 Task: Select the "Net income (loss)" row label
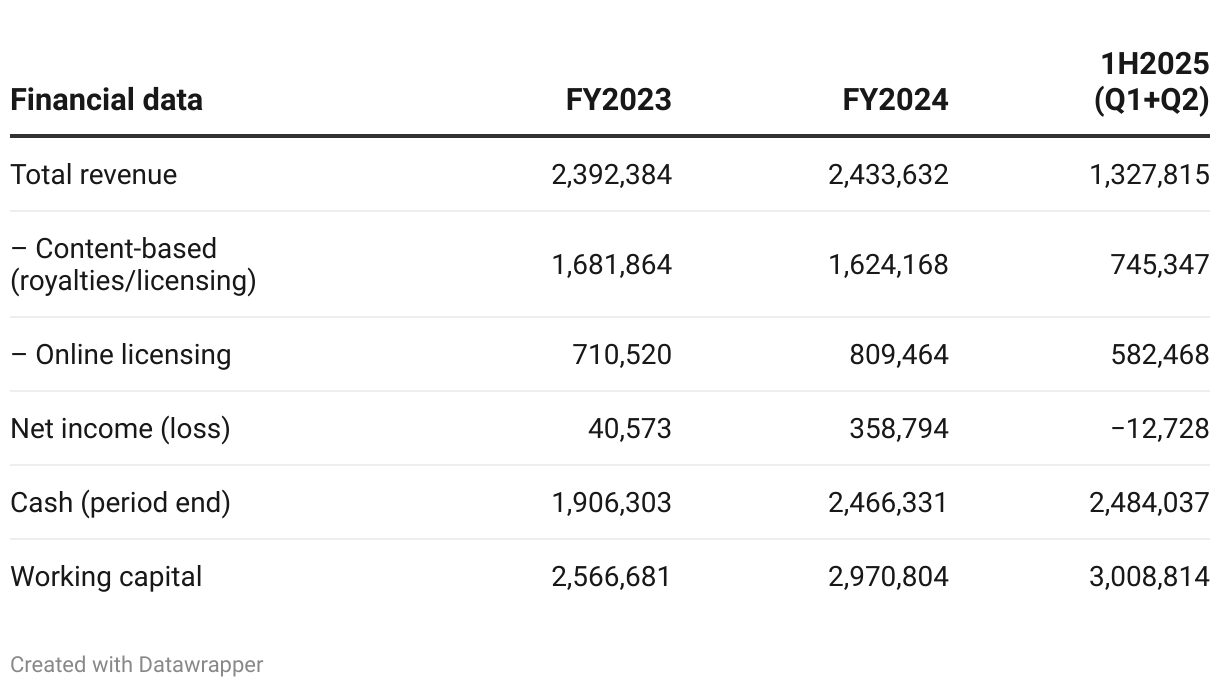point(120,429)
